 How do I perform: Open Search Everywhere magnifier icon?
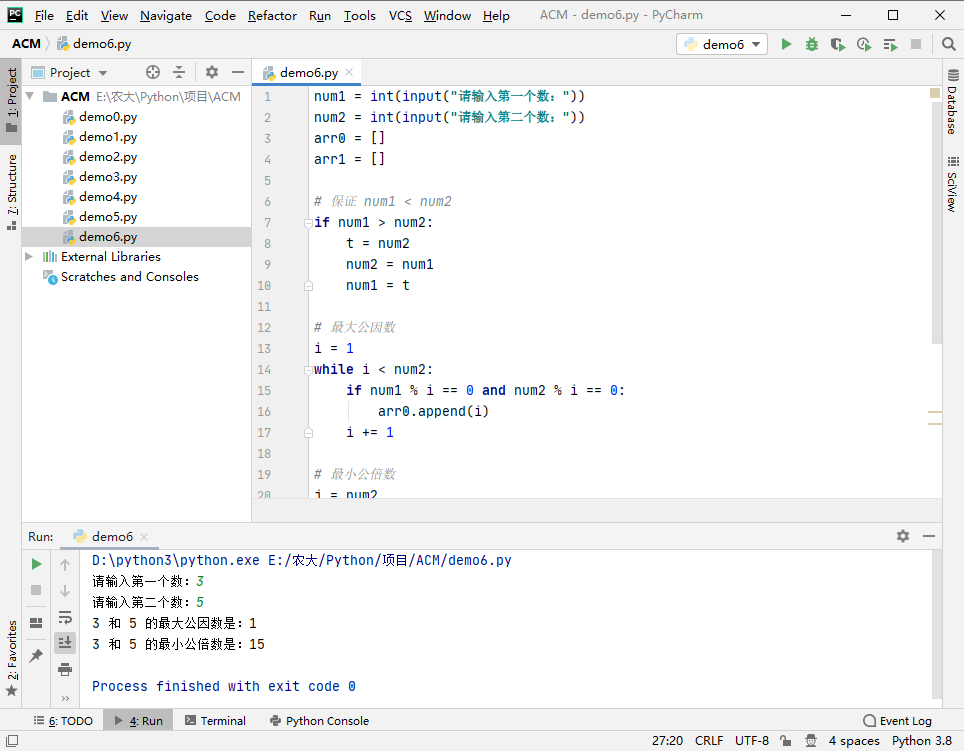948,44
